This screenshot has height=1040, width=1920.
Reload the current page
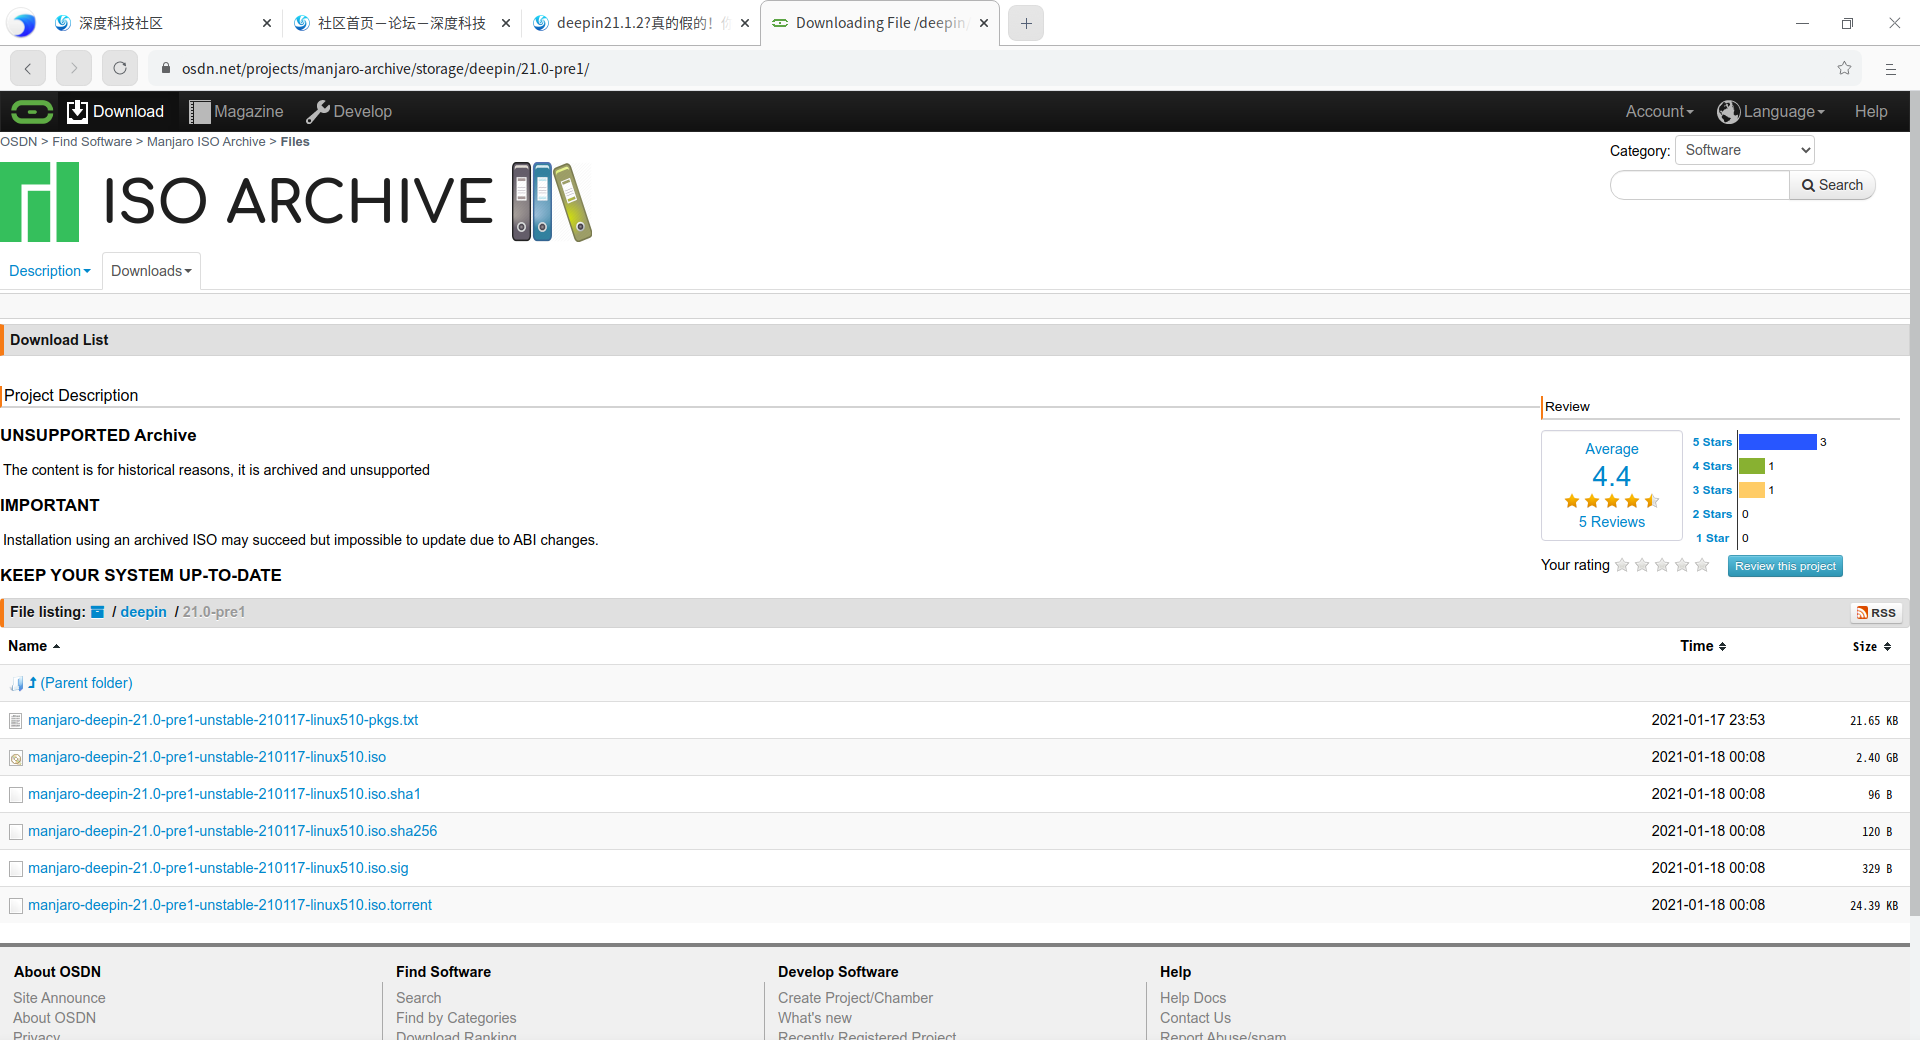click(x=119, y=68)
